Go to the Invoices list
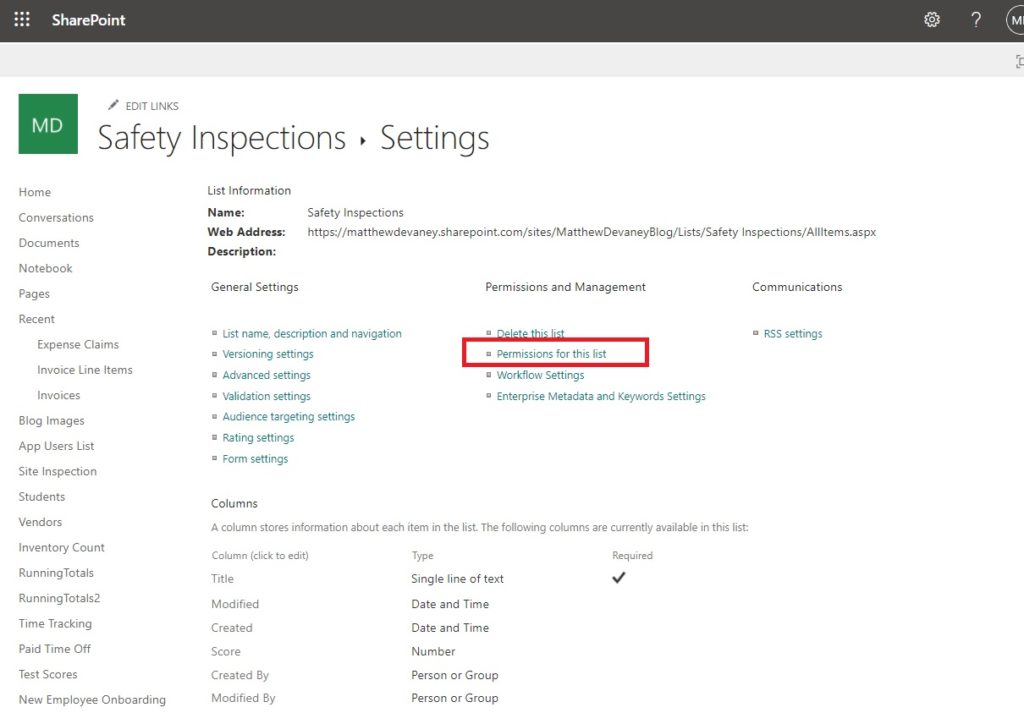The height and width of the screenshot is (713, 1024). (59, 395)
